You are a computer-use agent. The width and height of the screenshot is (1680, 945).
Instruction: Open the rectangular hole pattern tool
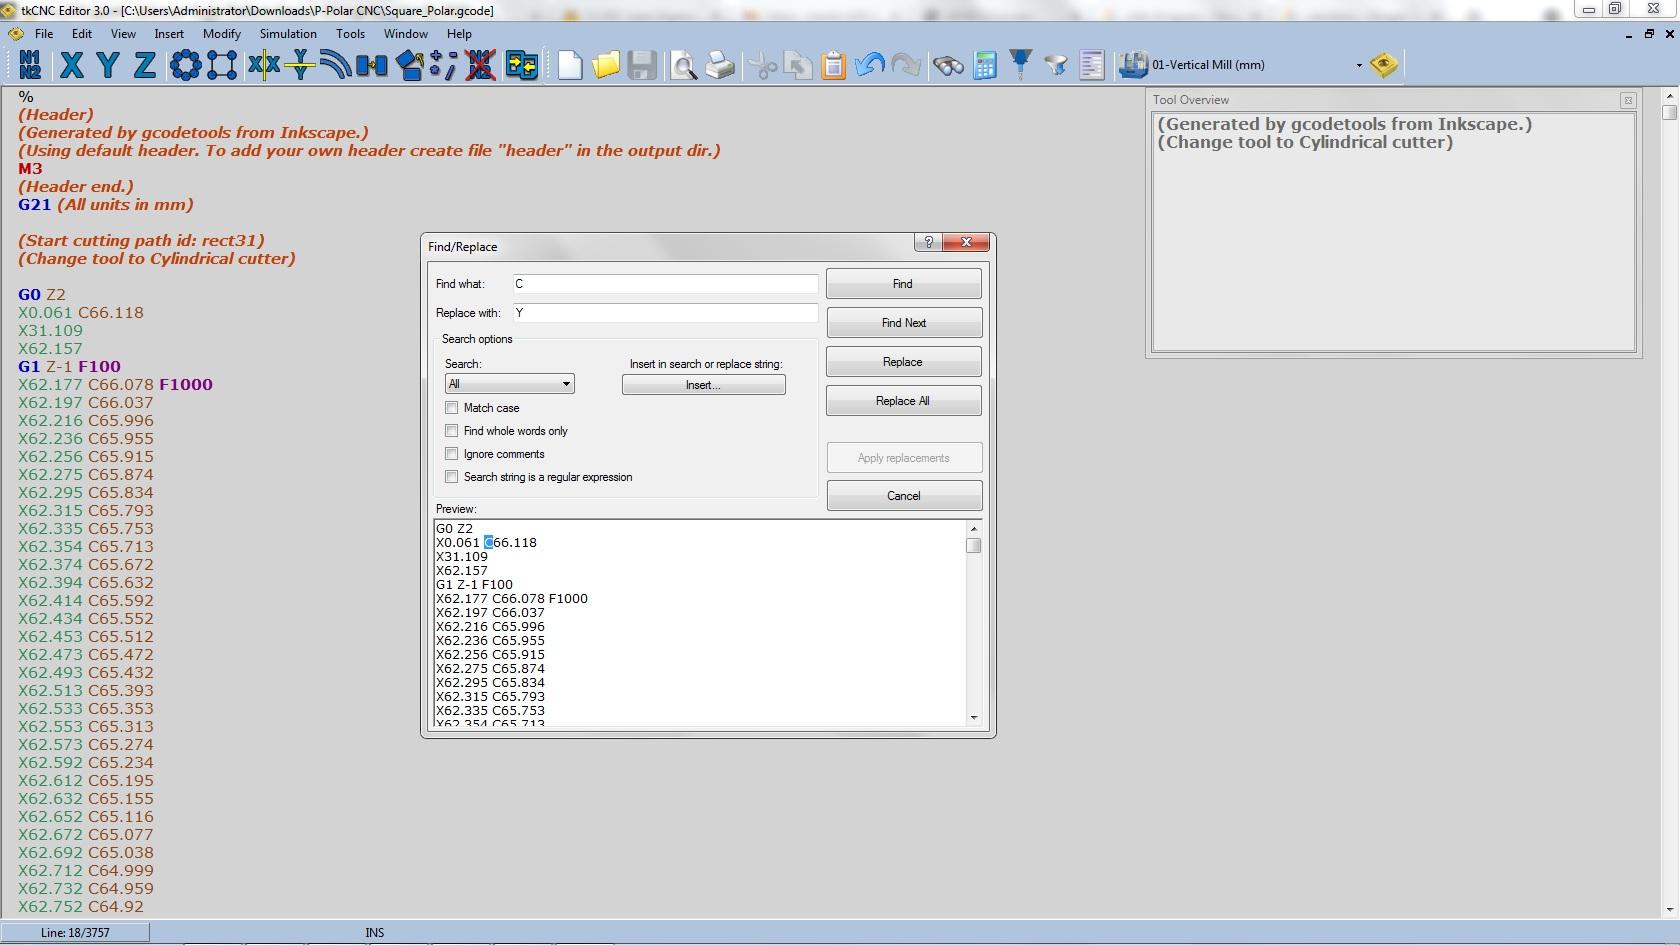tap(222, 65)
